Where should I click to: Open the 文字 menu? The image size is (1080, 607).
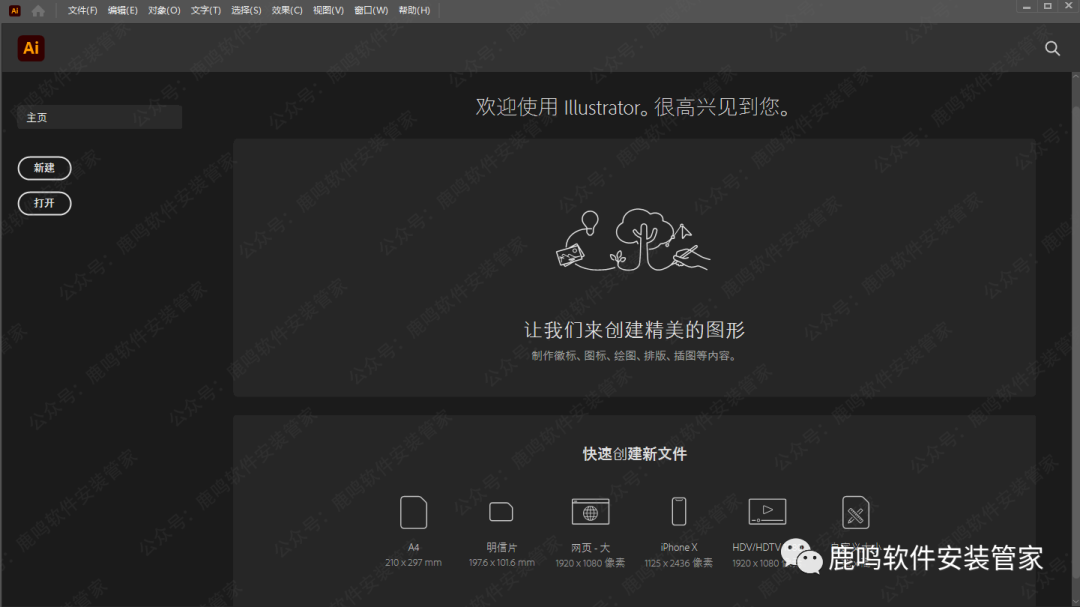tap(205, 9)
